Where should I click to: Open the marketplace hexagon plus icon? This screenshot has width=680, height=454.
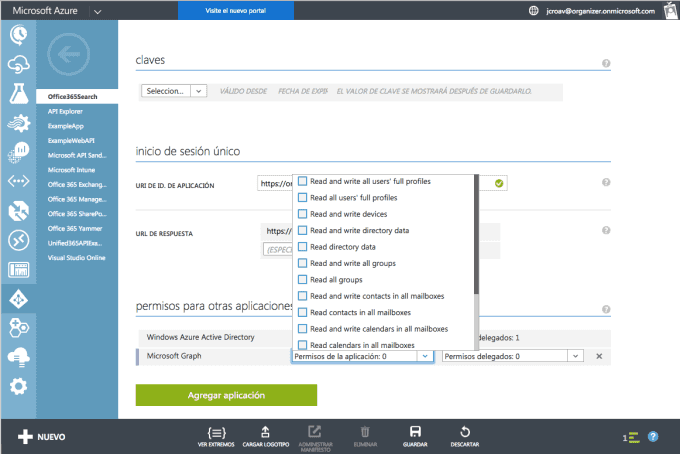coord(18,328)
